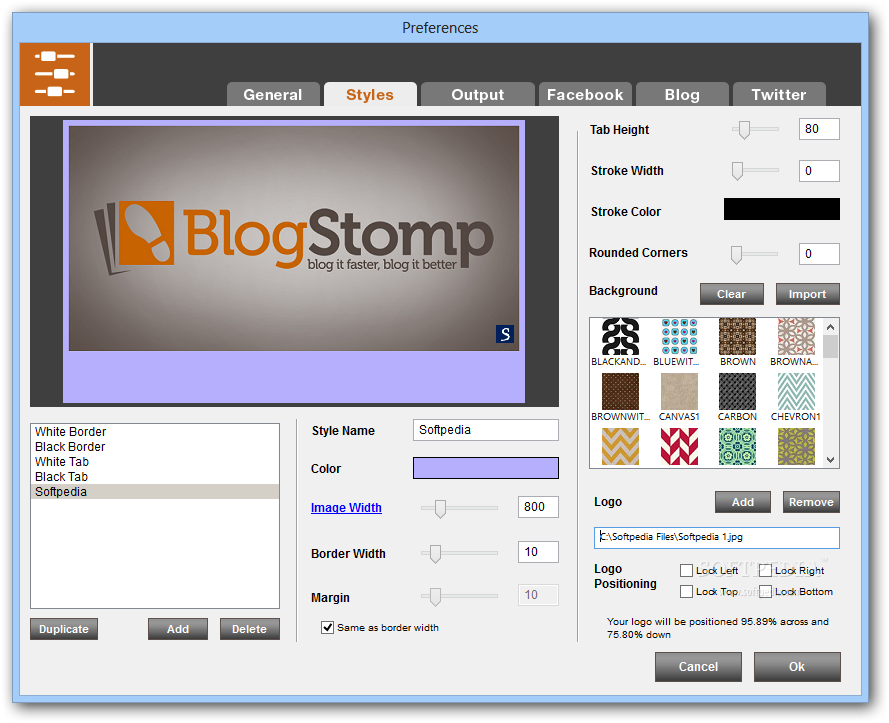Click the Duplicate style button
This screenshot has width=889, height=723.
pos(64,629)
